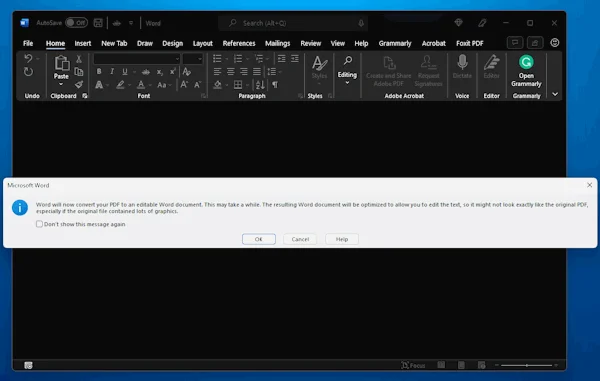Screen dimensions: 600x381
Task: Switch to the References tab
Action: [239, 43]
